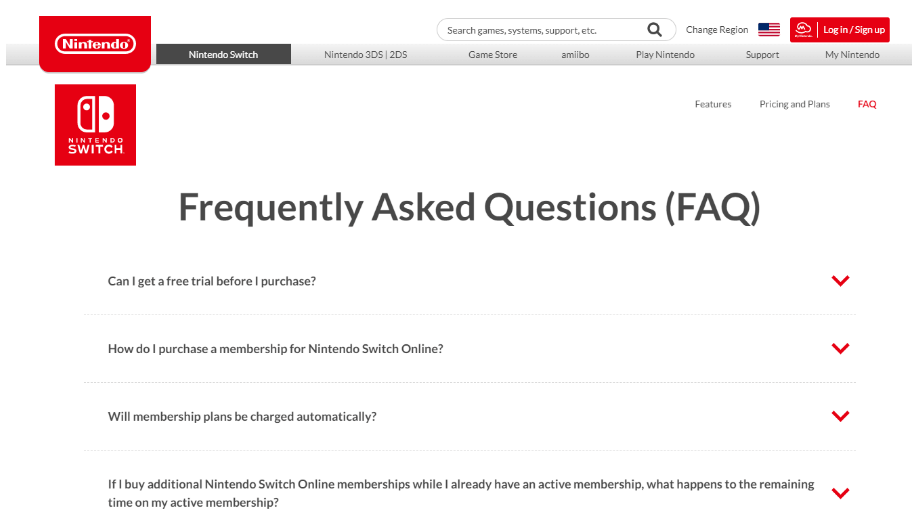
Task: Open the Game Store menu item
Action: (x=493, y=54)
